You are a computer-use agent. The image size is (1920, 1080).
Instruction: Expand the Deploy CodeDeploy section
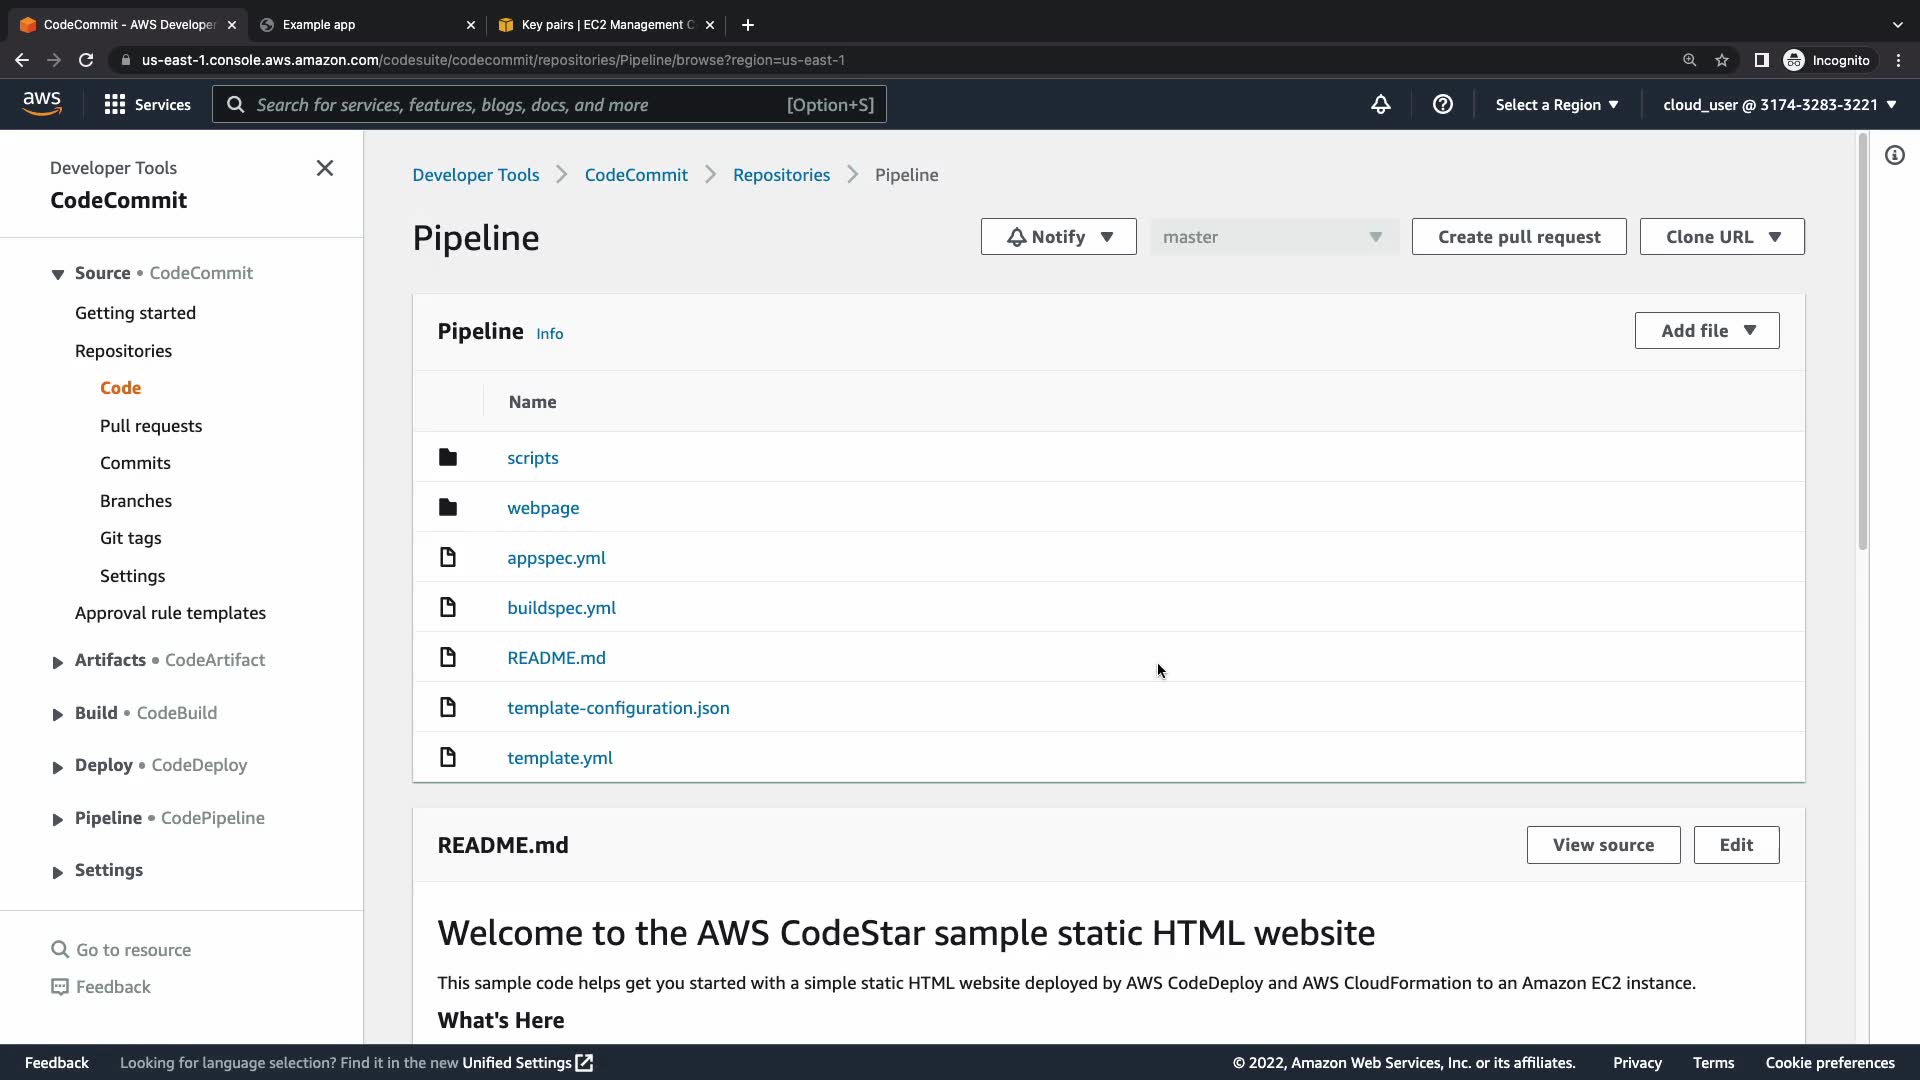pyautogui.click(x=58, y=766)
